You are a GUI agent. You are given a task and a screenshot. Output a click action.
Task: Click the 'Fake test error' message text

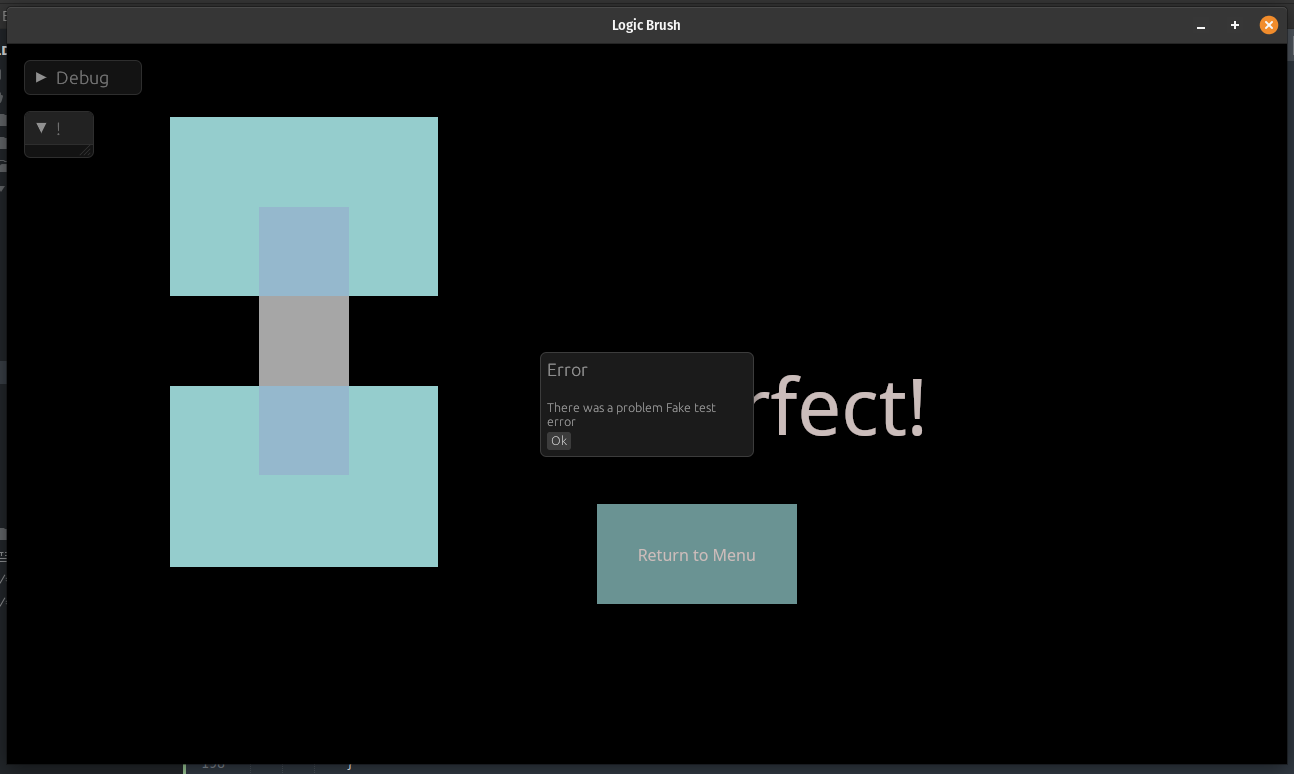[x=631, y=414]
